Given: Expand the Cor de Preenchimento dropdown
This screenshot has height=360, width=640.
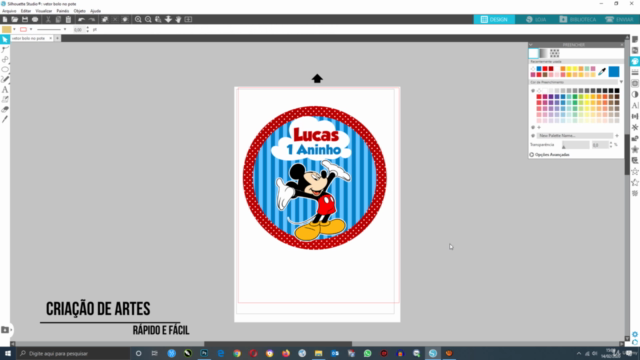Looking at the screenshot, I should tap(621, 82).
